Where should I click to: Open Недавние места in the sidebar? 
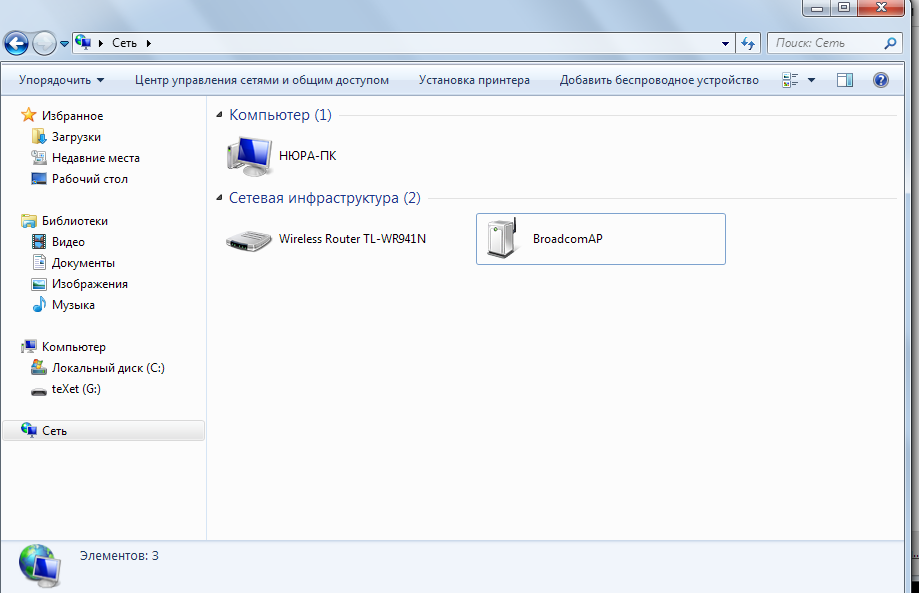[x=86, y=158]
